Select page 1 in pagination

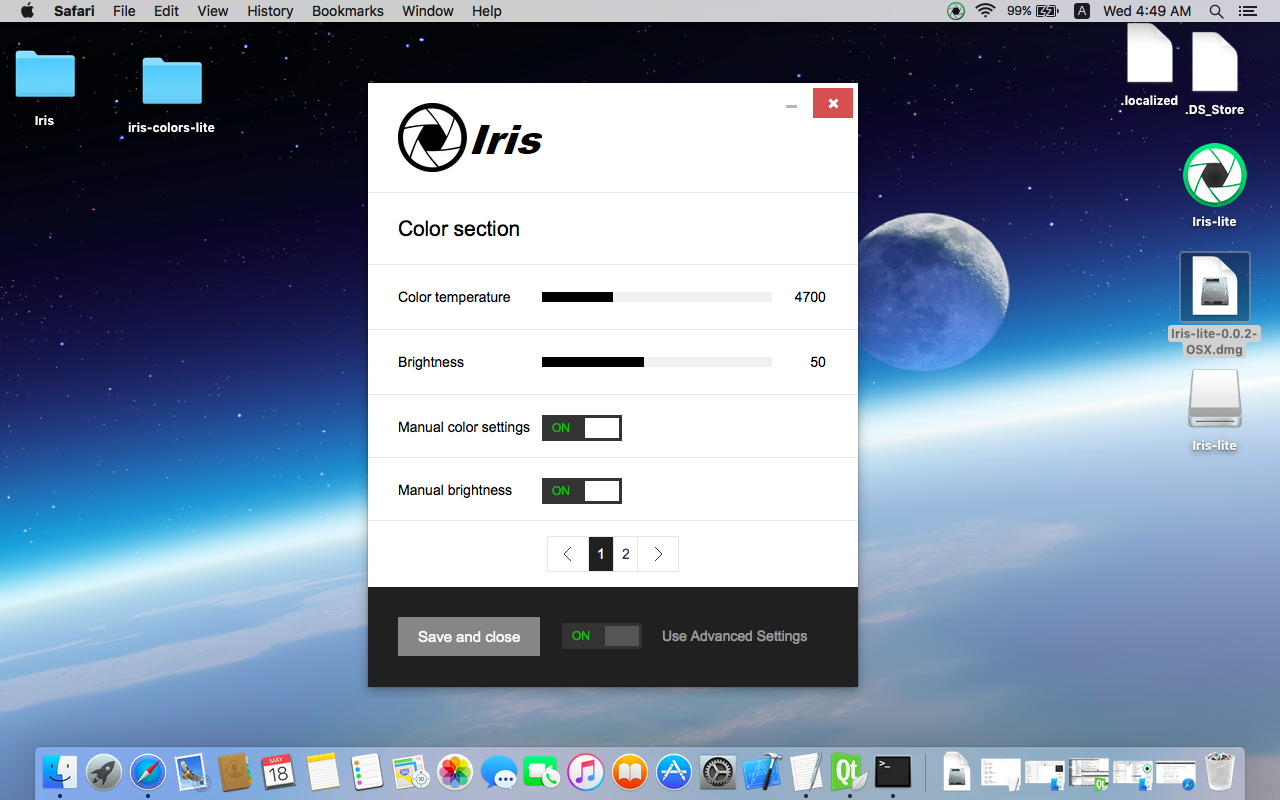pyautogui.click(x=601, y=554)
